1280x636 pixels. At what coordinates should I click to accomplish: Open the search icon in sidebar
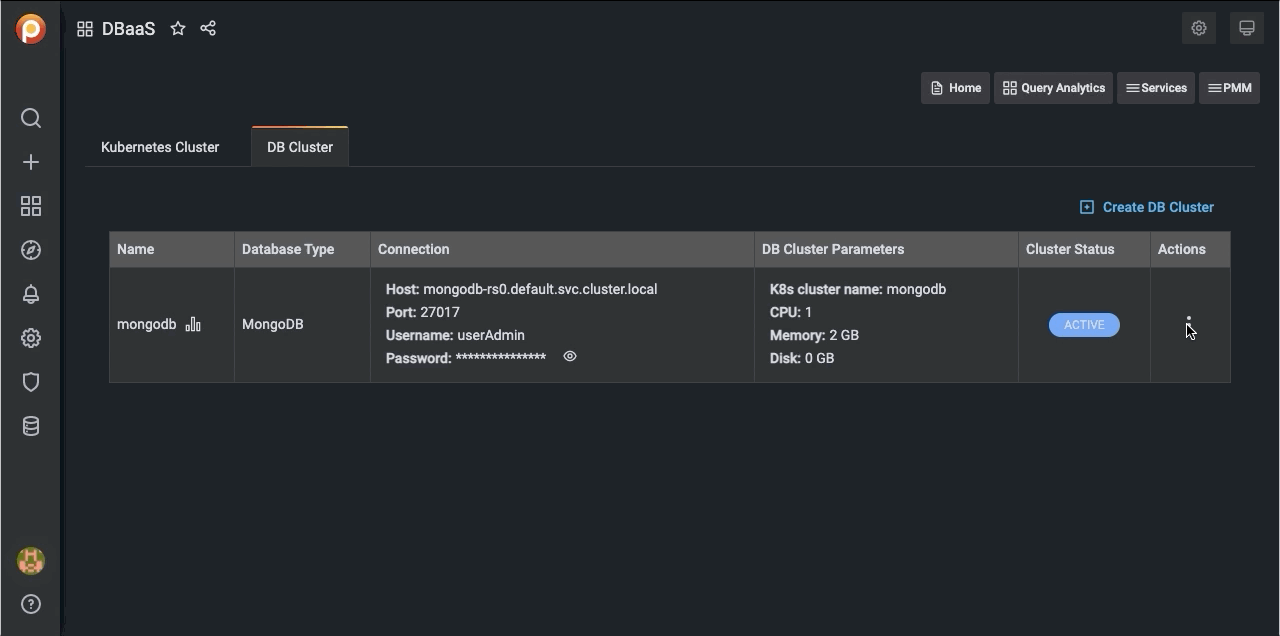[x=31, y=118]
